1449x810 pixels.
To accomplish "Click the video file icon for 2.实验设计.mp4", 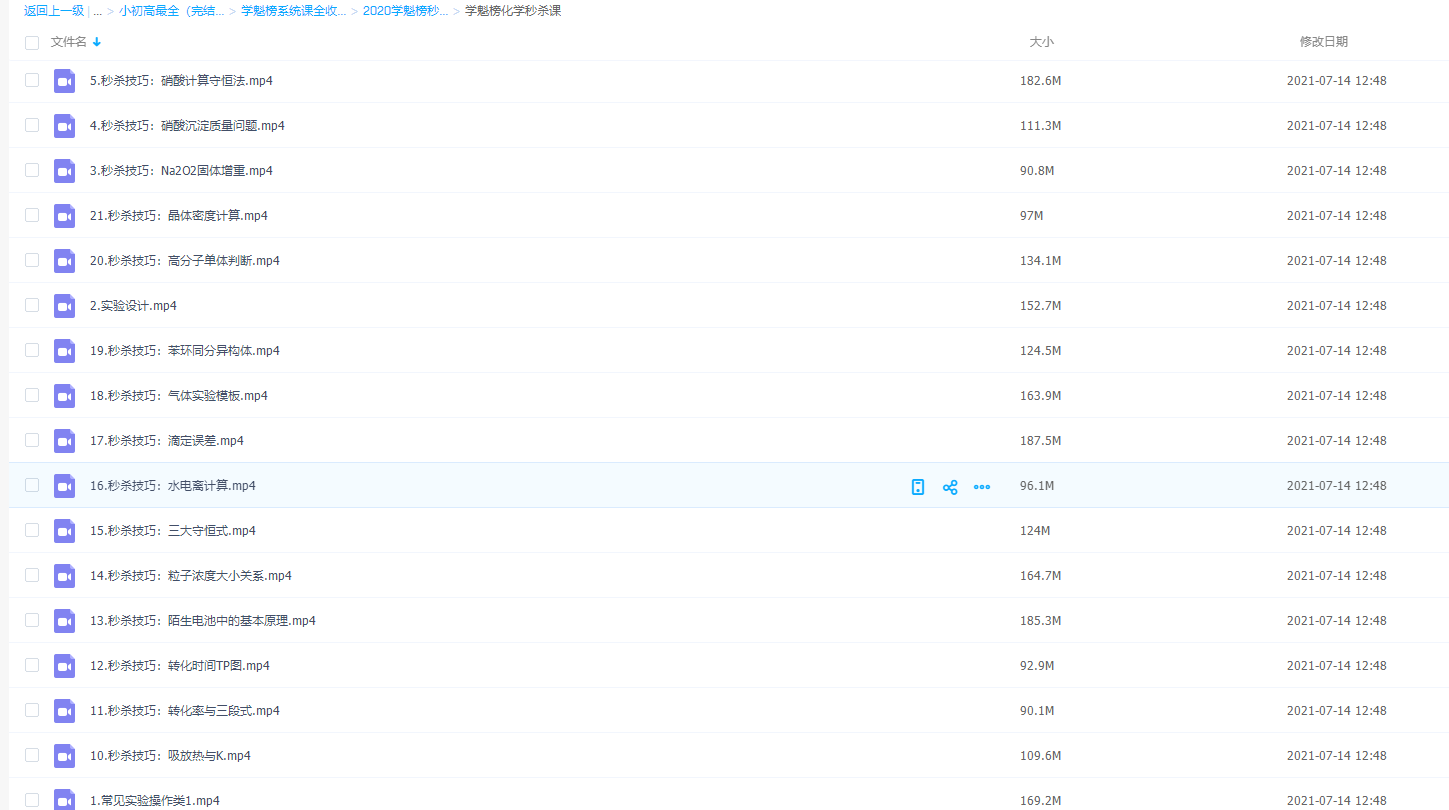I will pyautogui.click(x=65, y=306).
